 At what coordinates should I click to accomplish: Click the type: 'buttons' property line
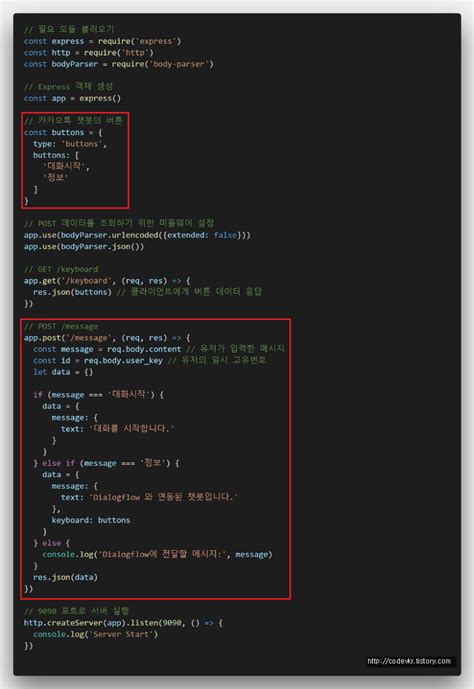tap(70, 144)
